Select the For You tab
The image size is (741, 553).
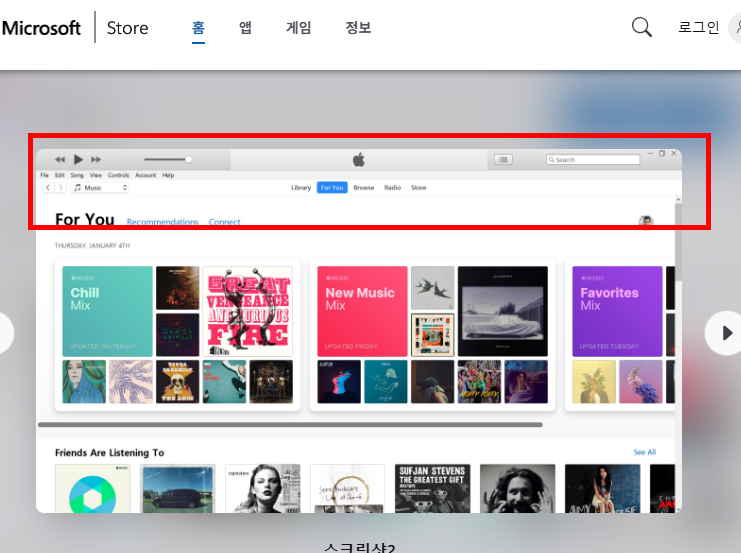(332, 188)
